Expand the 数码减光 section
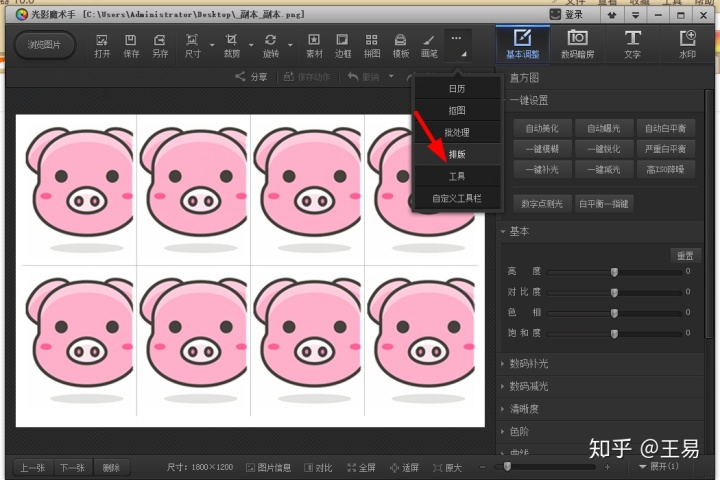This screenshot has height=480, width=720. (x=528, y=386)
